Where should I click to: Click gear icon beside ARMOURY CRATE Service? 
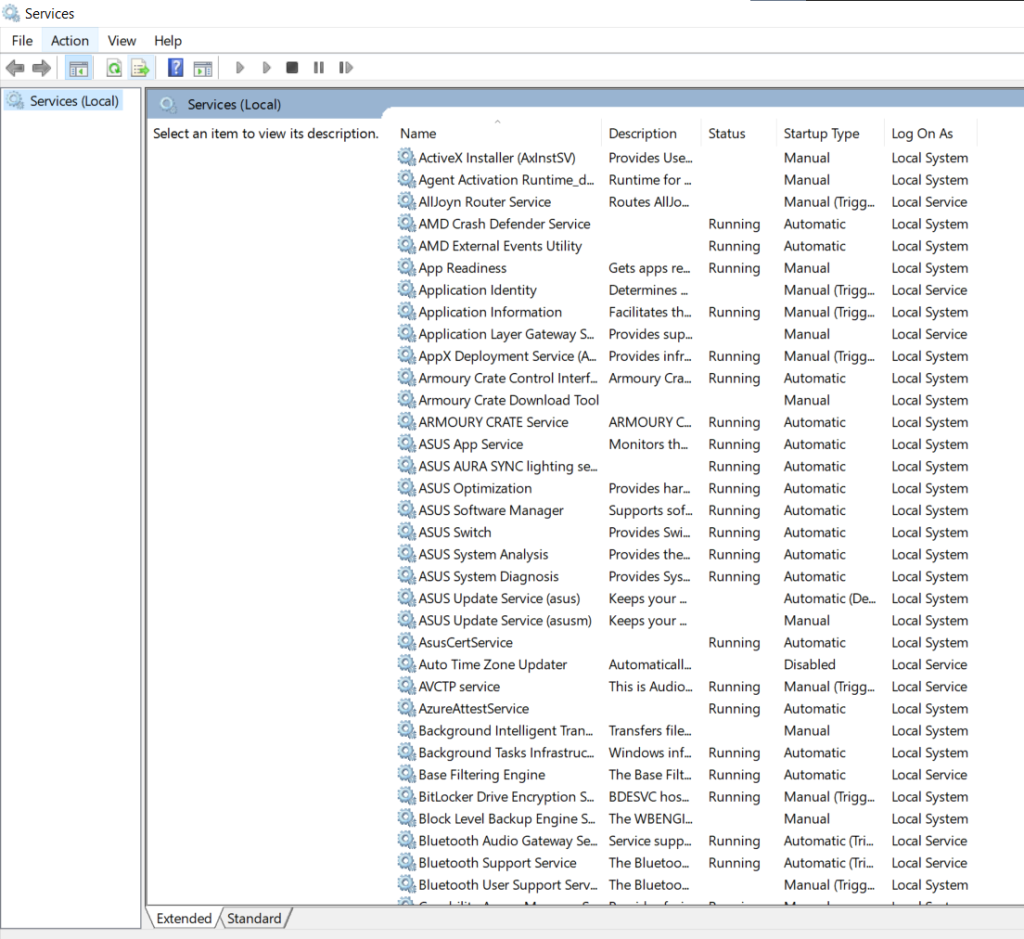[x=407, y=422]
